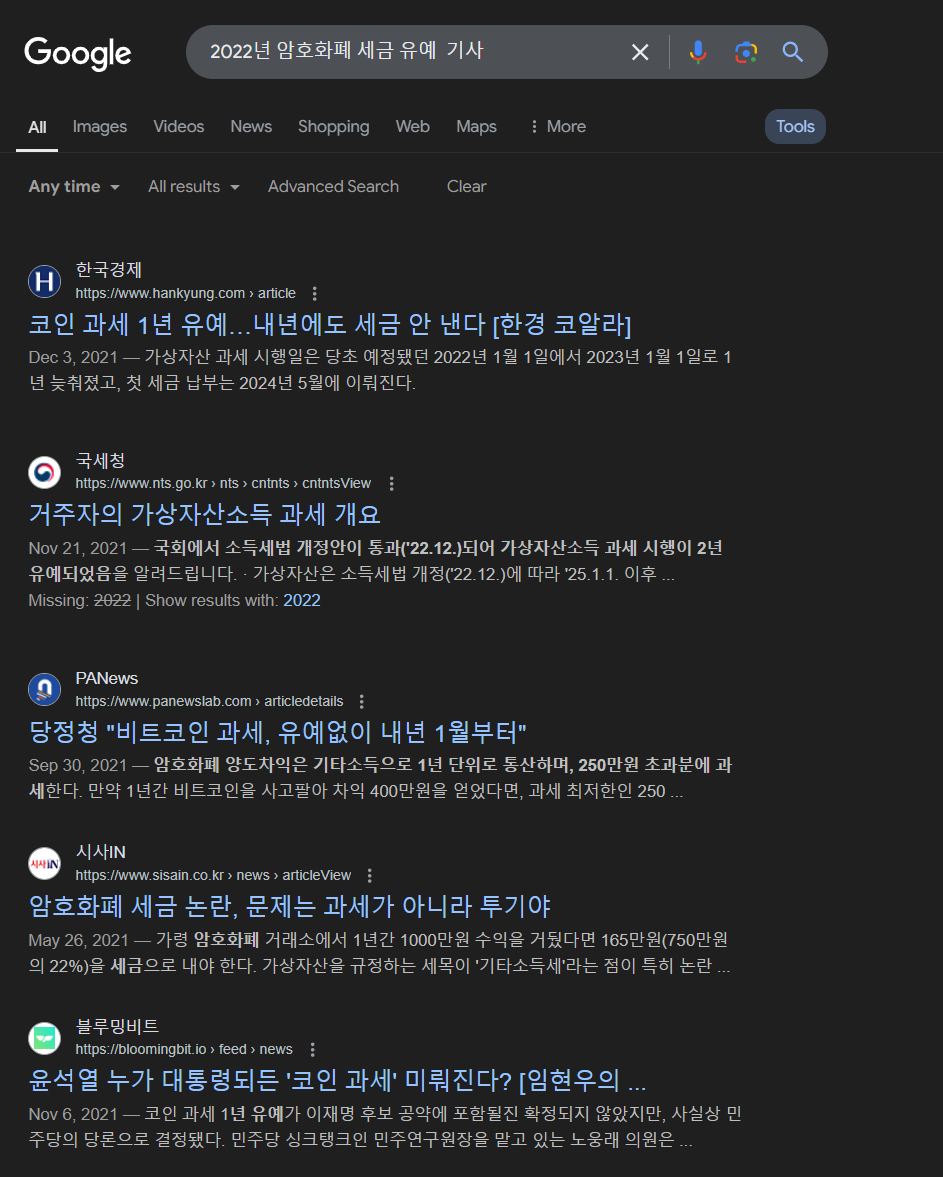943x1177 pixels.
Task: Open options menu for the panewslab.com result
Action: tap(362, 701)
